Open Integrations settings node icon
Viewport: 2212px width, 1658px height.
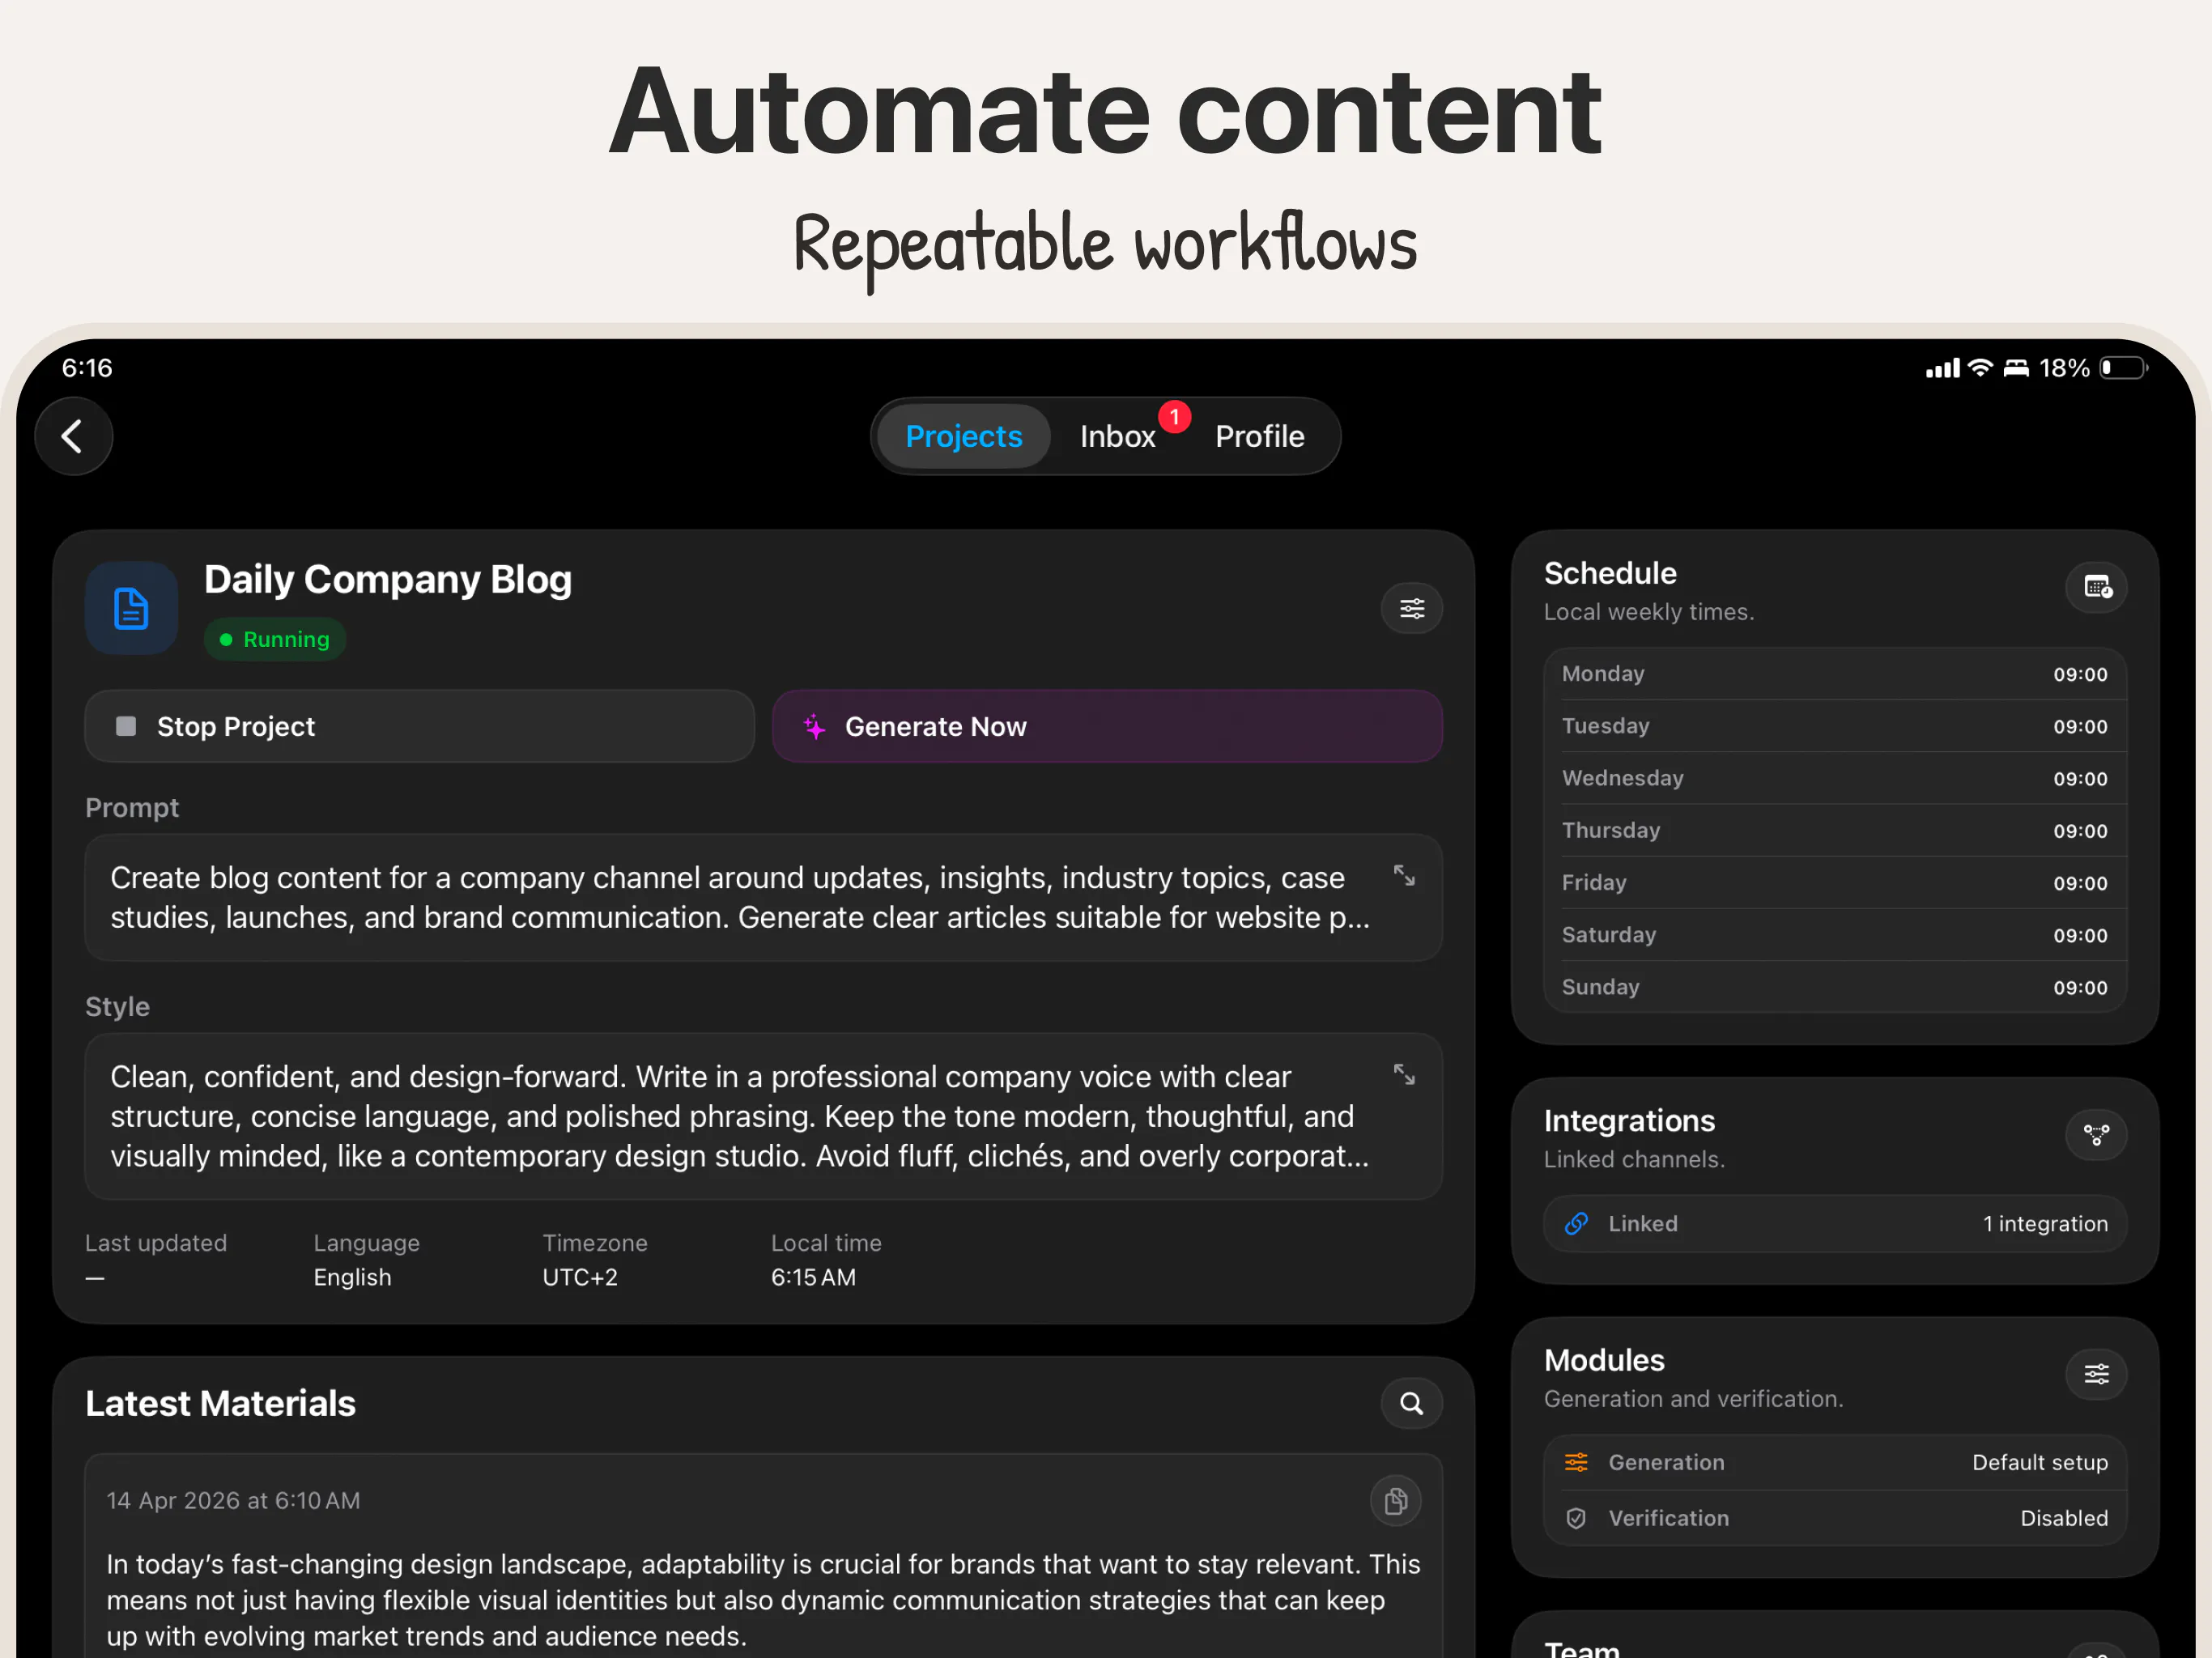point(2096,1134)
